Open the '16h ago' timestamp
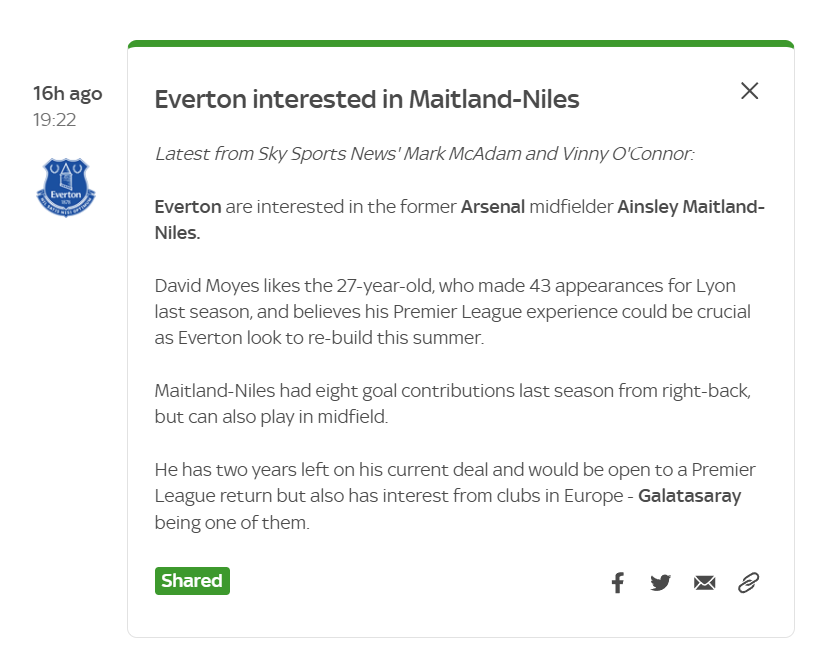This screenshot has height=664, width=821. pyautogui.click(x=68, y=94)
